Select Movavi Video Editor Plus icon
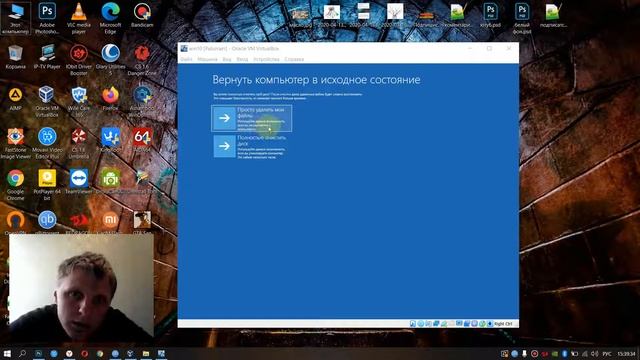This screenshot has width=640, height=360. [47, 143]
